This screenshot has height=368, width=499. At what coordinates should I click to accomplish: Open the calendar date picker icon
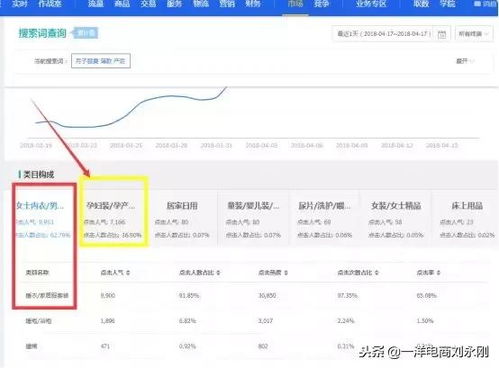click(x=442, y=34)
